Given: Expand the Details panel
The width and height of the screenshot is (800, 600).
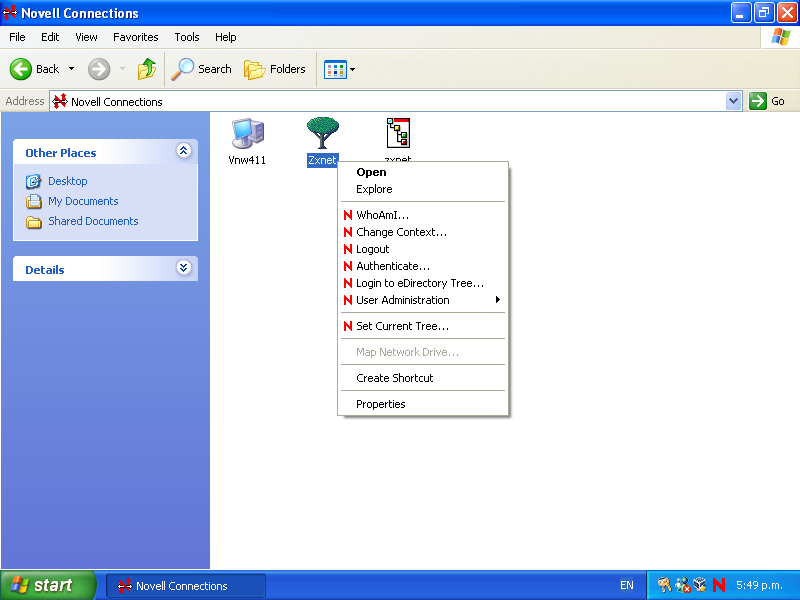Looking at the screenshot, I should tap(184, 267).
